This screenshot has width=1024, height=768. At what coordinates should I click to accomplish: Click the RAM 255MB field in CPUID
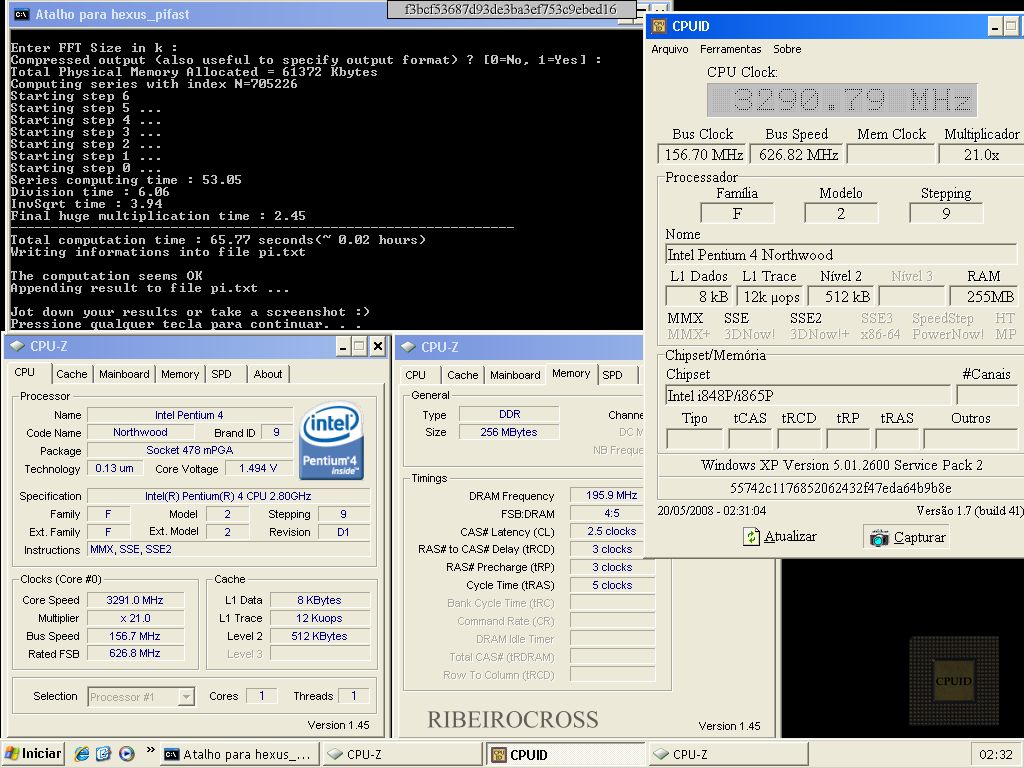pos(983,296)
